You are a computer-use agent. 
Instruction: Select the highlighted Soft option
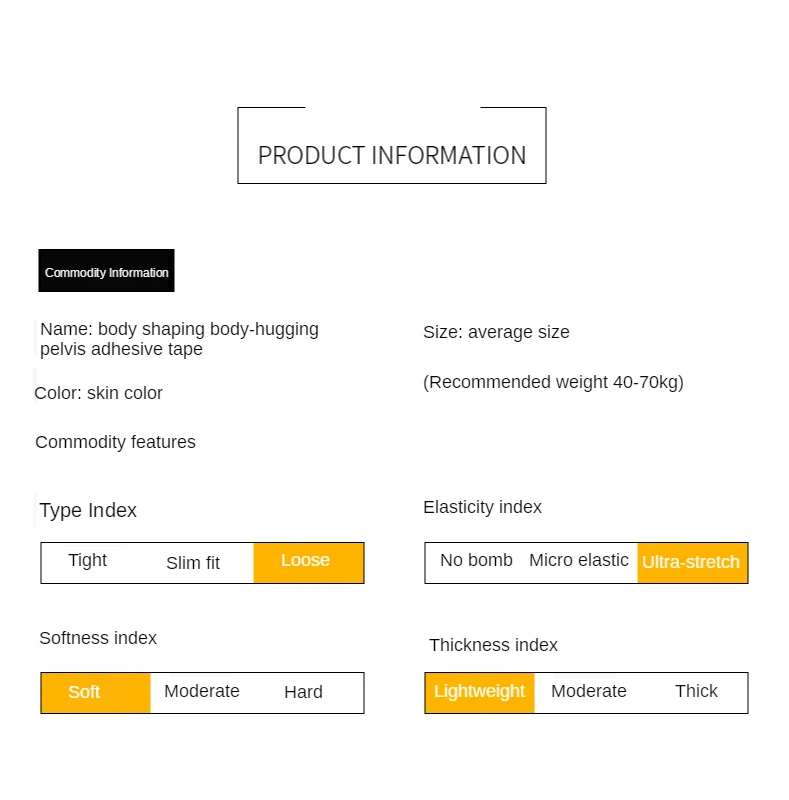tap(85, 692)
